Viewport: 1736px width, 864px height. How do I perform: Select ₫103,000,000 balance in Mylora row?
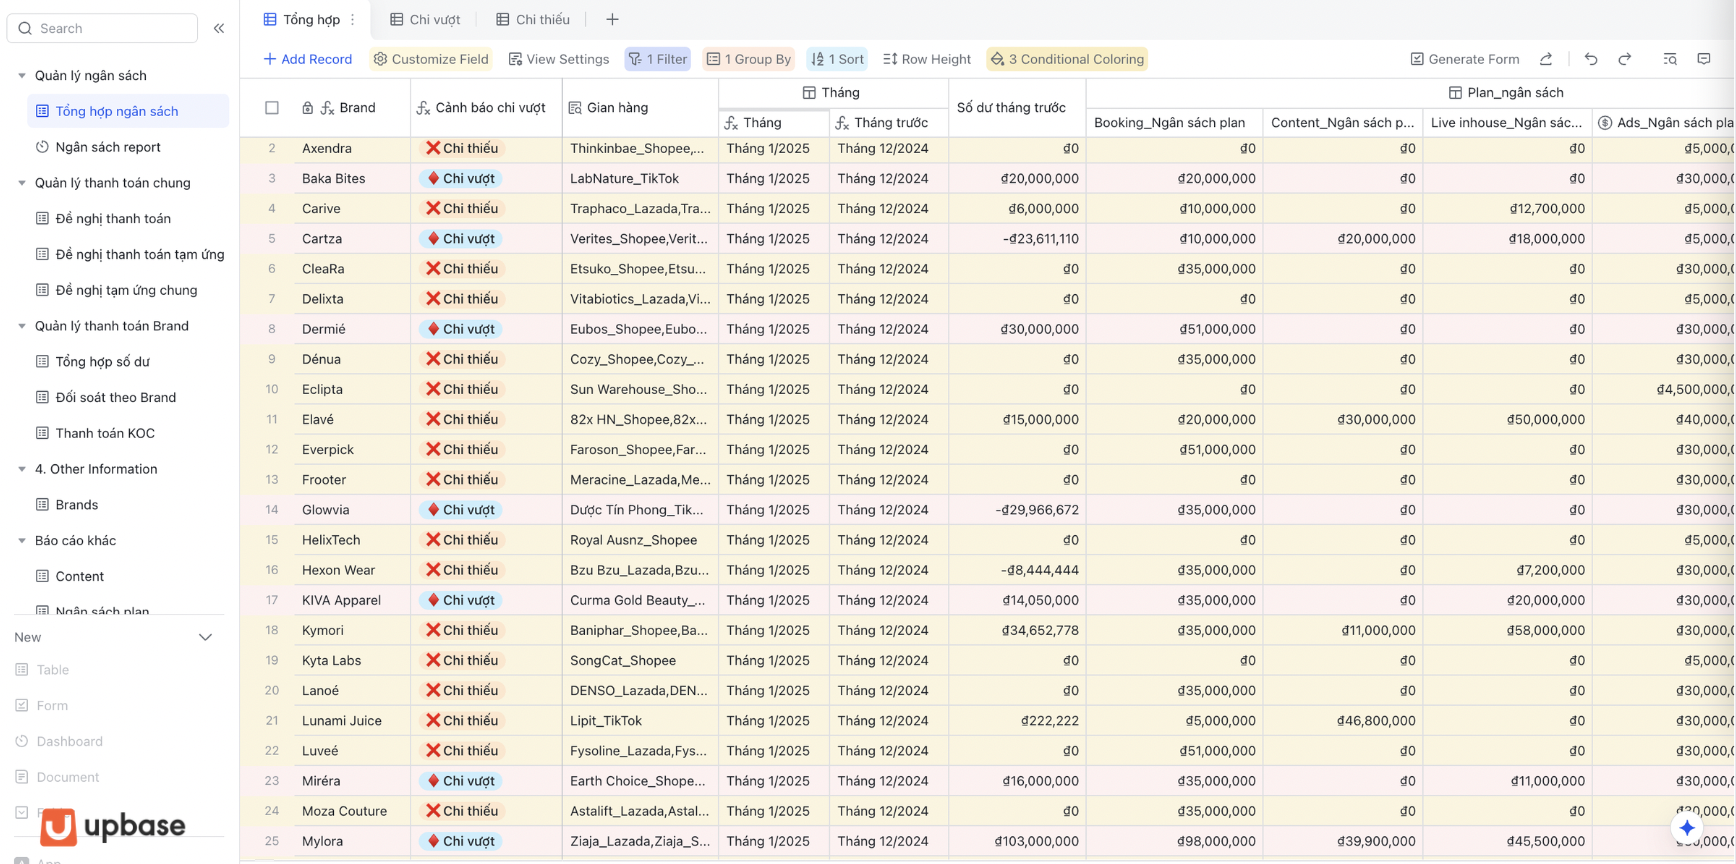click(1017, 841)
